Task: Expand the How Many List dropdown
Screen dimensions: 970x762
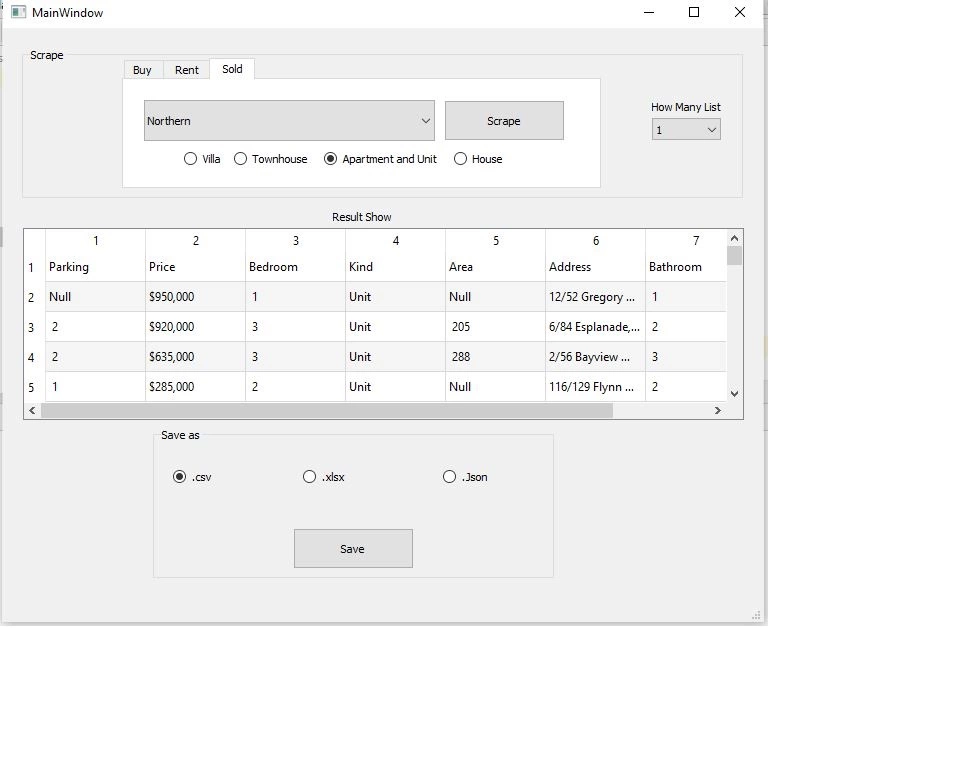Action: (x=686, y=130)
